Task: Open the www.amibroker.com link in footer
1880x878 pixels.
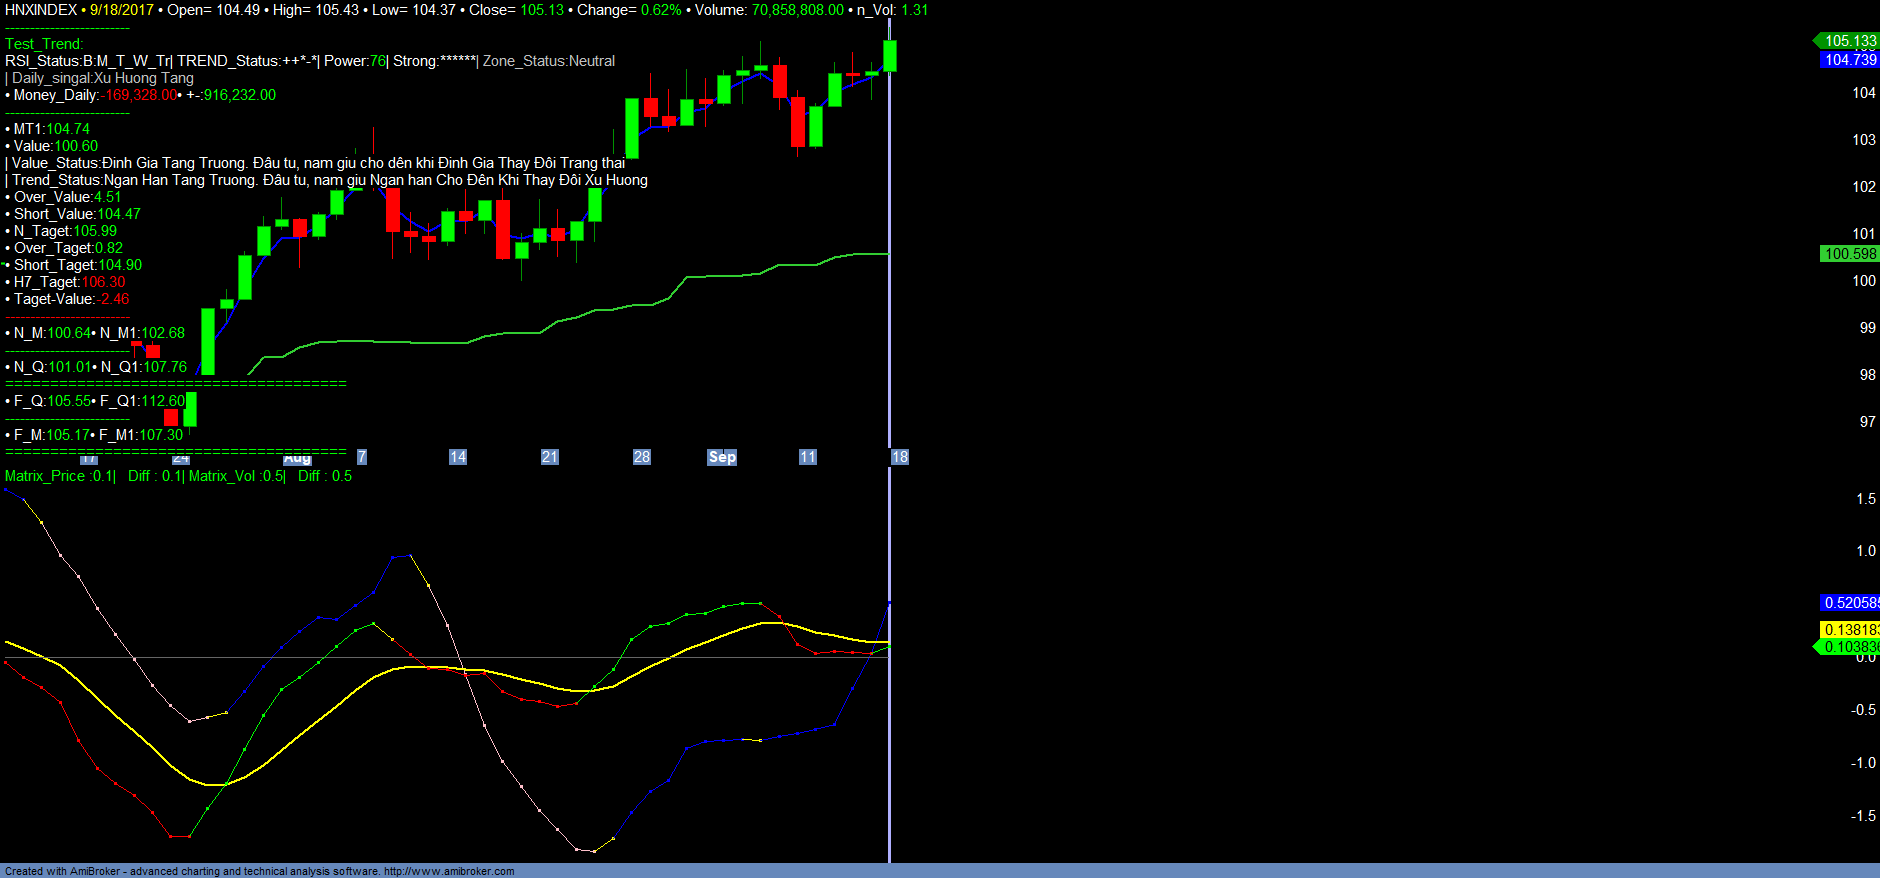Action: (449, 871)
